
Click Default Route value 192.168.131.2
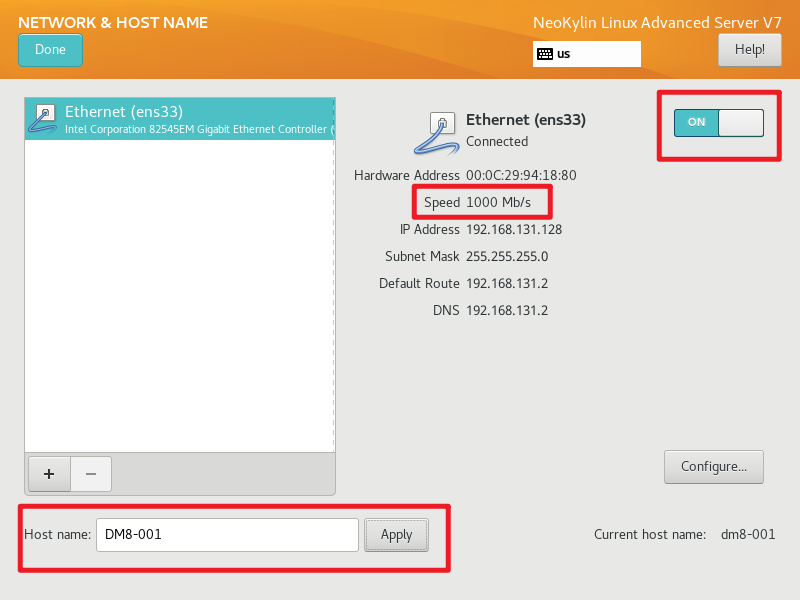click(507, 284)
